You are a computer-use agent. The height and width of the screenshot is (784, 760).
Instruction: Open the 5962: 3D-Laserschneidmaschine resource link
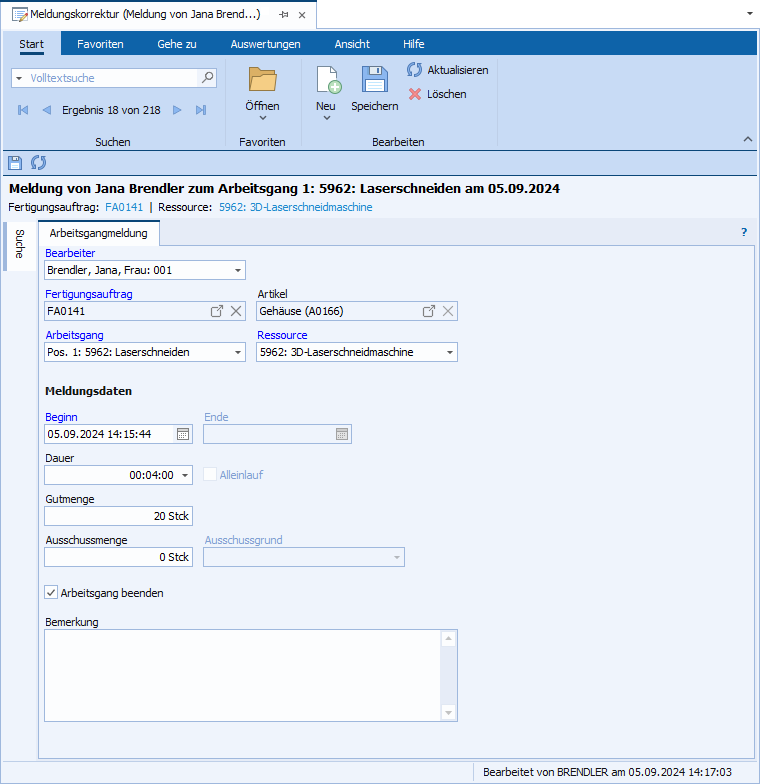(x=295, y=207)
